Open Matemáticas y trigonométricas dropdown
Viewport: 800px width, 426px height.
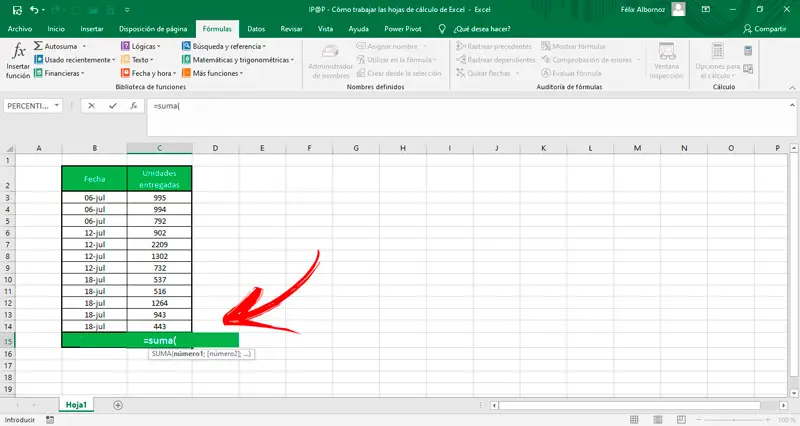[x=238, y=60]
